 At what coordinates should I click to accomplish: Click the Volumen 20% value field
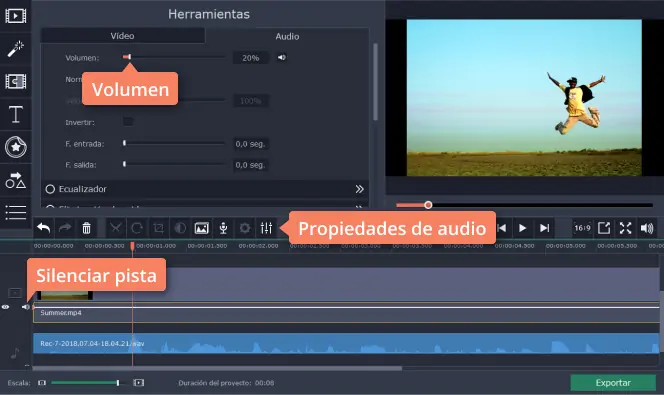coord(251,58)
